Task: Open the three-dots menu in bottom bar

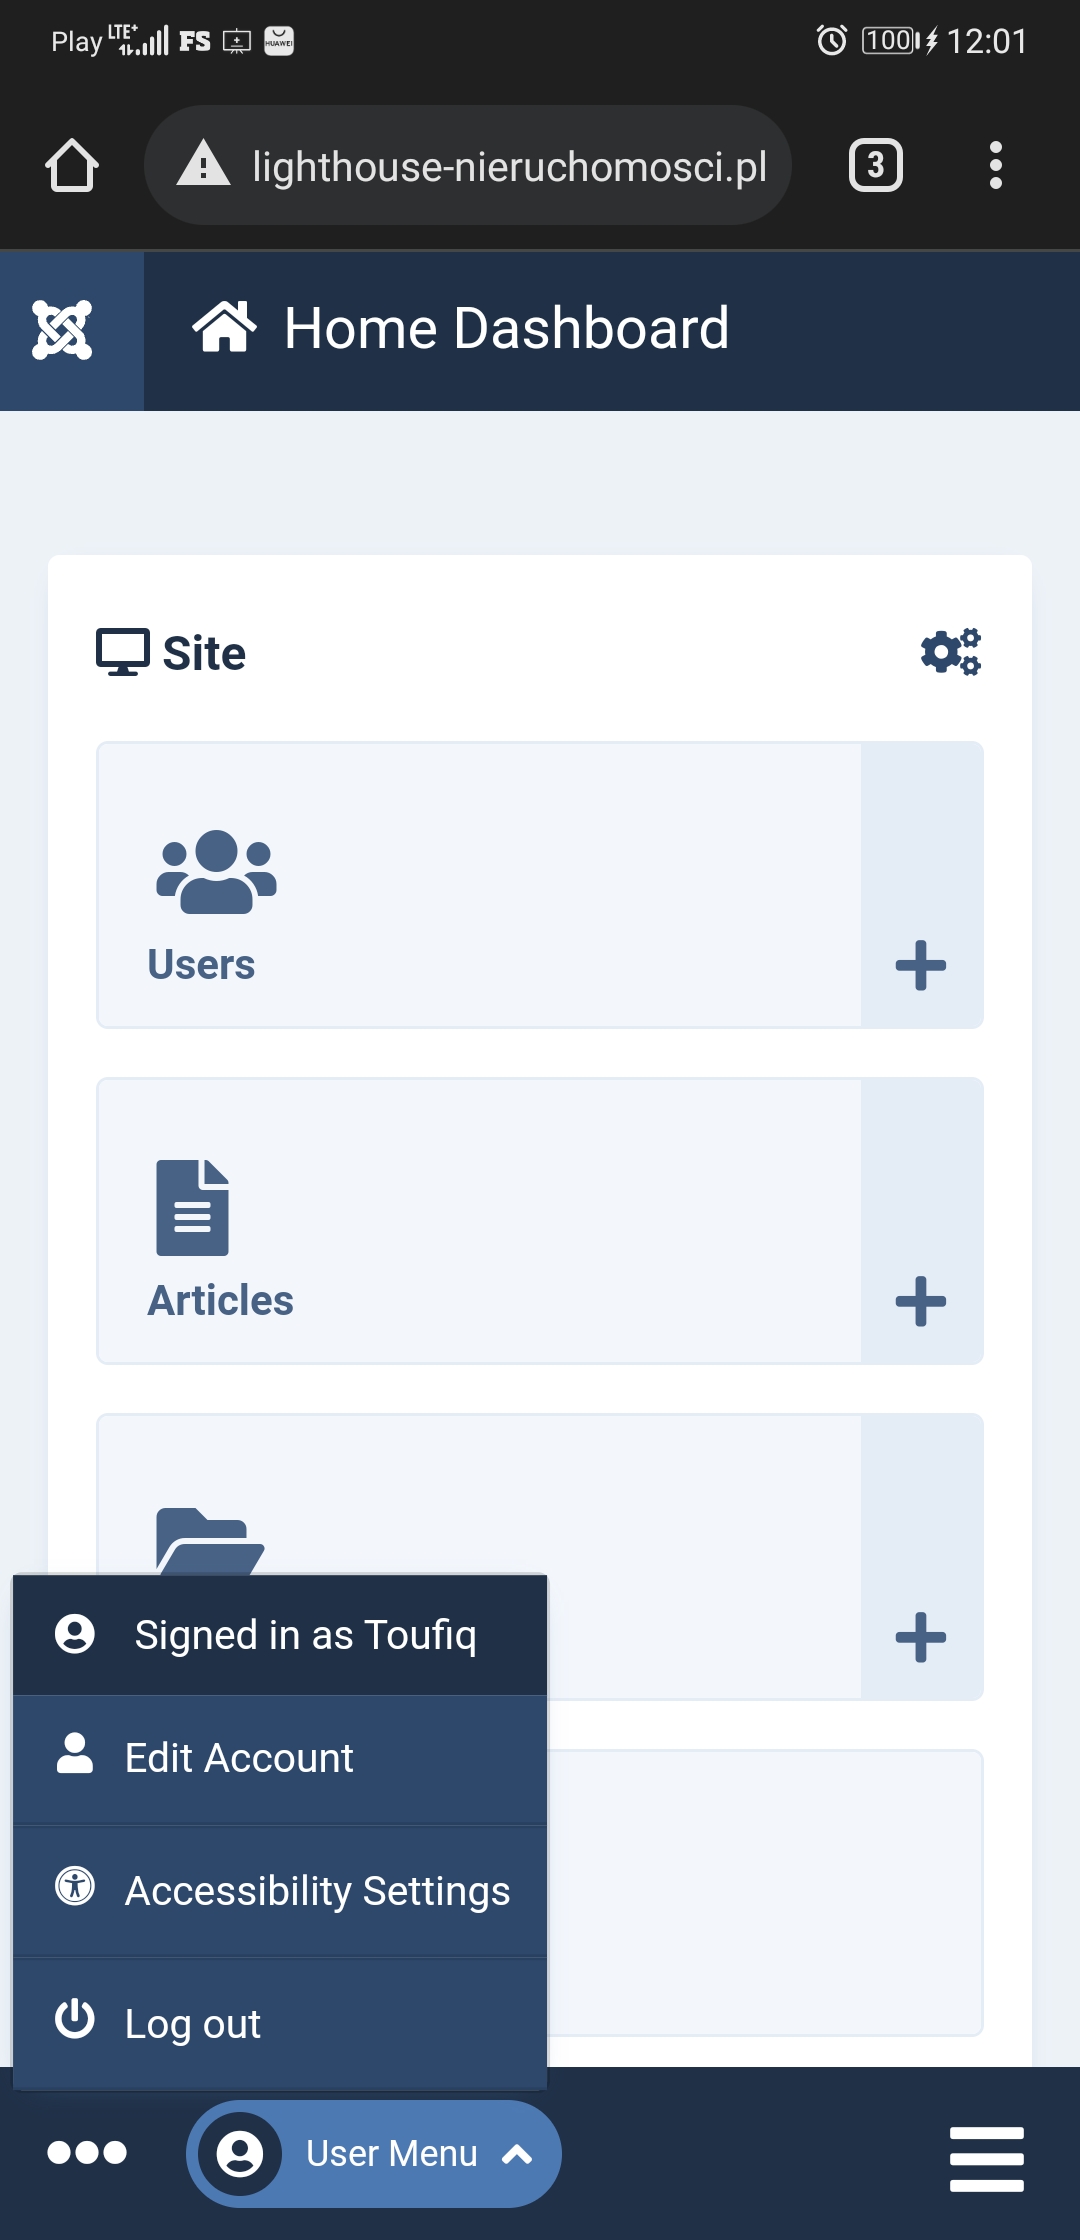Action: coord(87,2153)
